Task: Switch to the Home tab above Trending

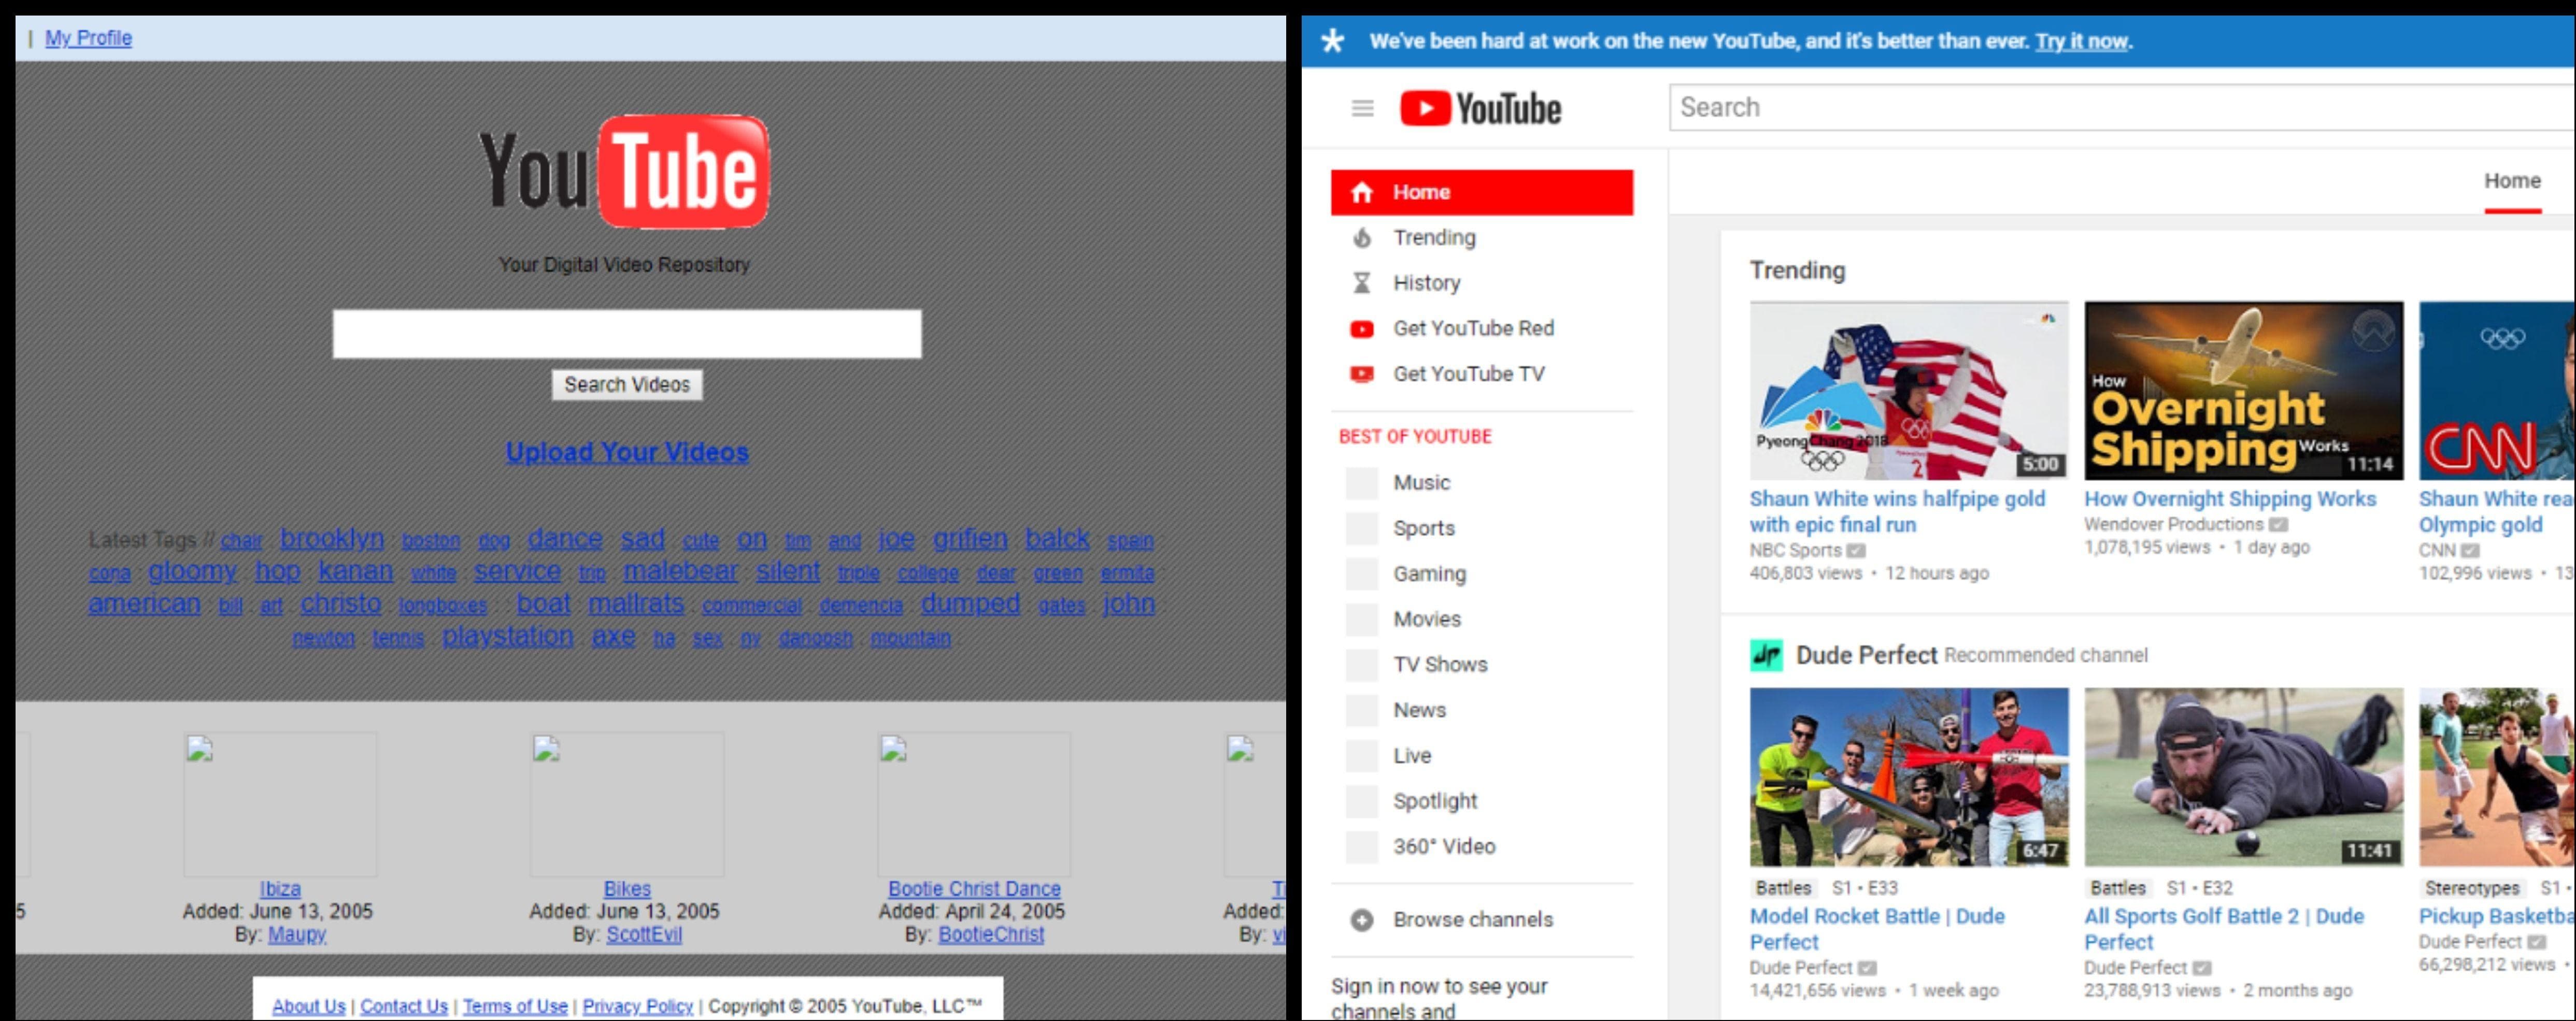Action: coord(2513,181)
